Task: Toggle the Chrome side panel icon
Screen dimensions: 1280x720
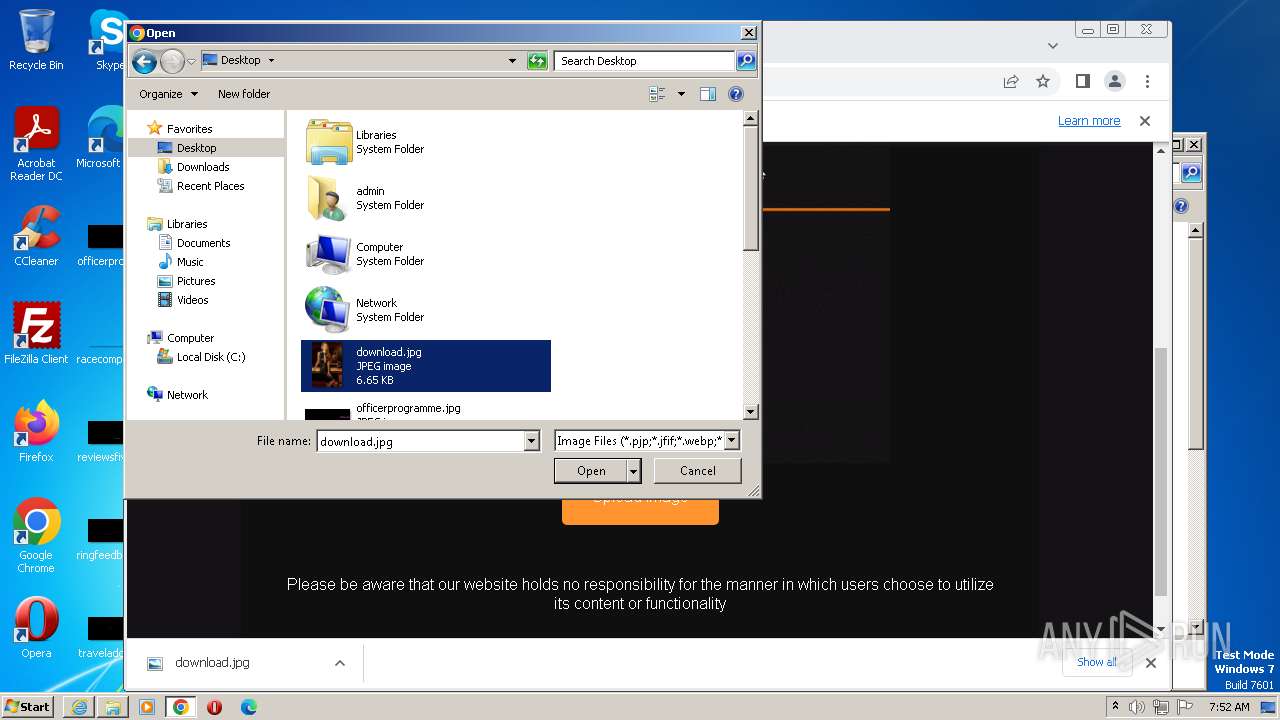Action: 1082,81
